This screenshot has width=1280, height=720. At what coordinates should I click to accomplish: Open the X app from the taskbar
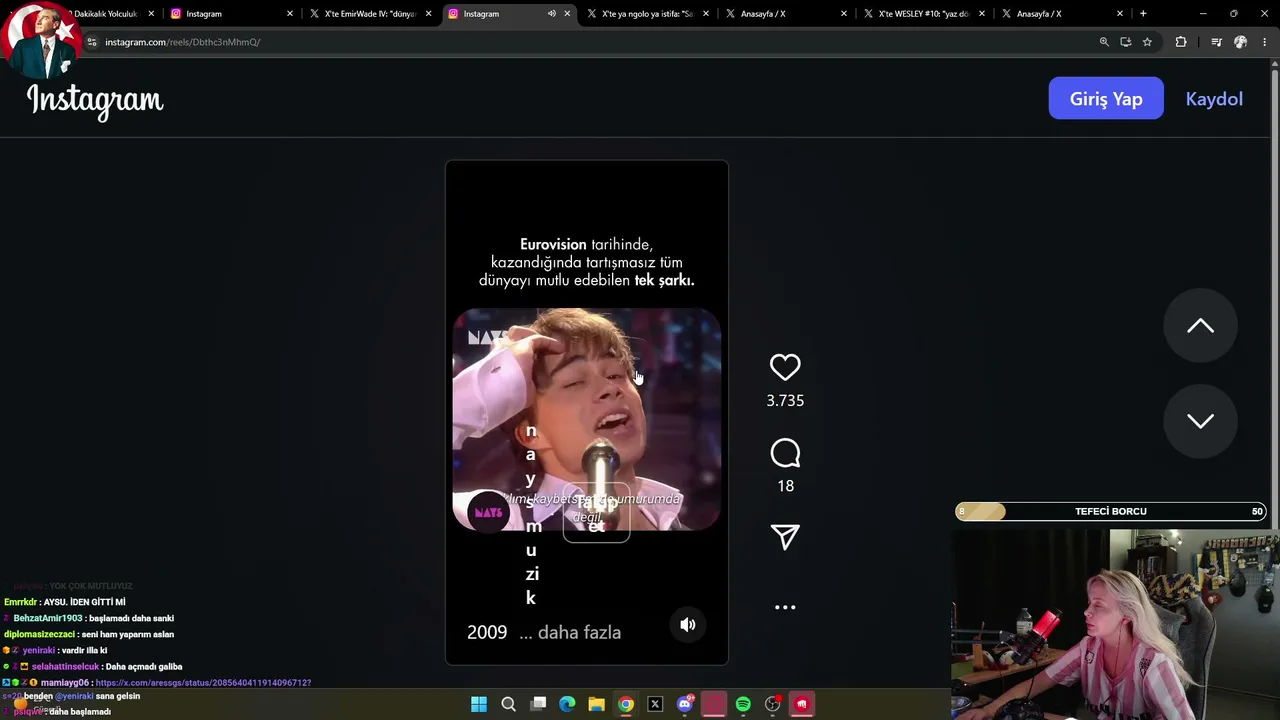(655, 704)
